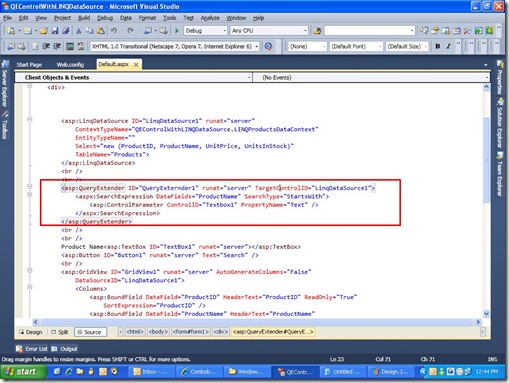Click the taskbar clock showing 12:44 PM
The image size is (509, 383).
tap(487, 372)
